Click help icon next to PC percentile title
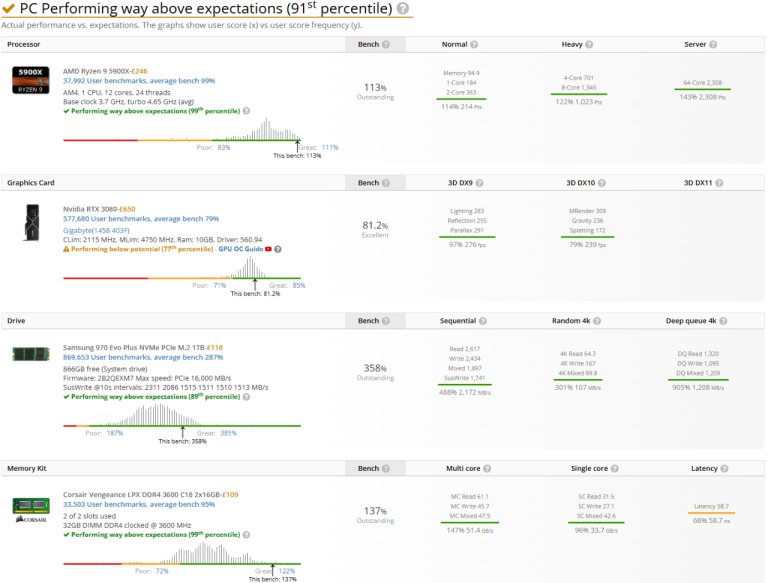The width and height of the screenshot is (768, 583). tap(403, 9)
